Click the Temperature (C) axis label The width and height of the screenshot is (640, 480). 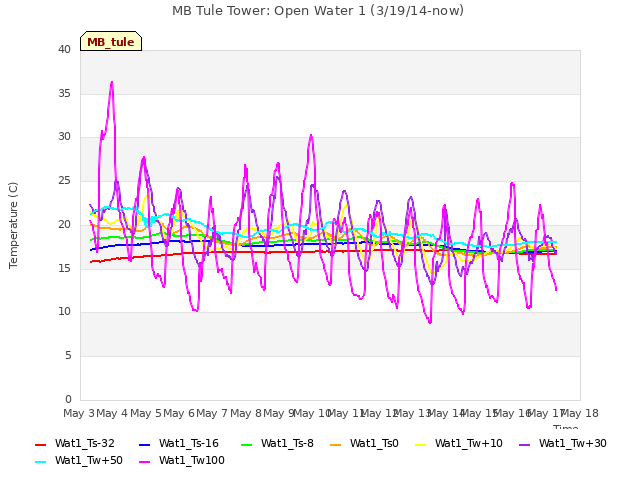(x=13, y=225)
